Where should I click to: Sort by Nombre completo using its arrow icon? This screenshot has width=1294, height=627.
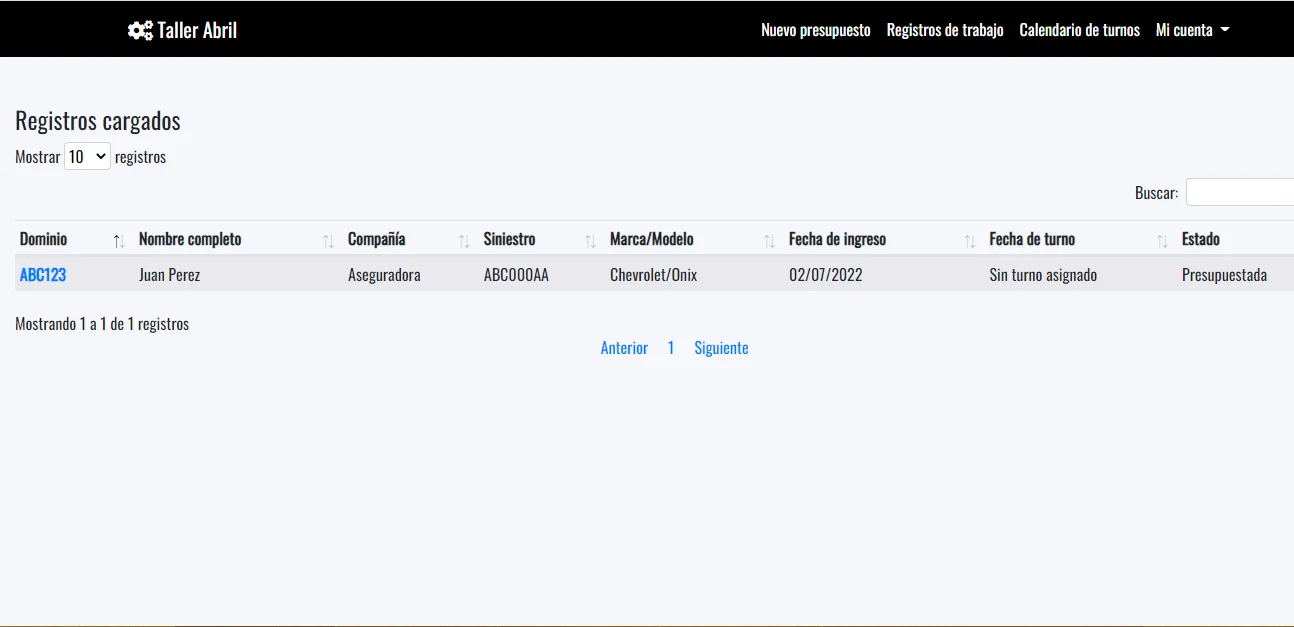[x=328, y=241]
